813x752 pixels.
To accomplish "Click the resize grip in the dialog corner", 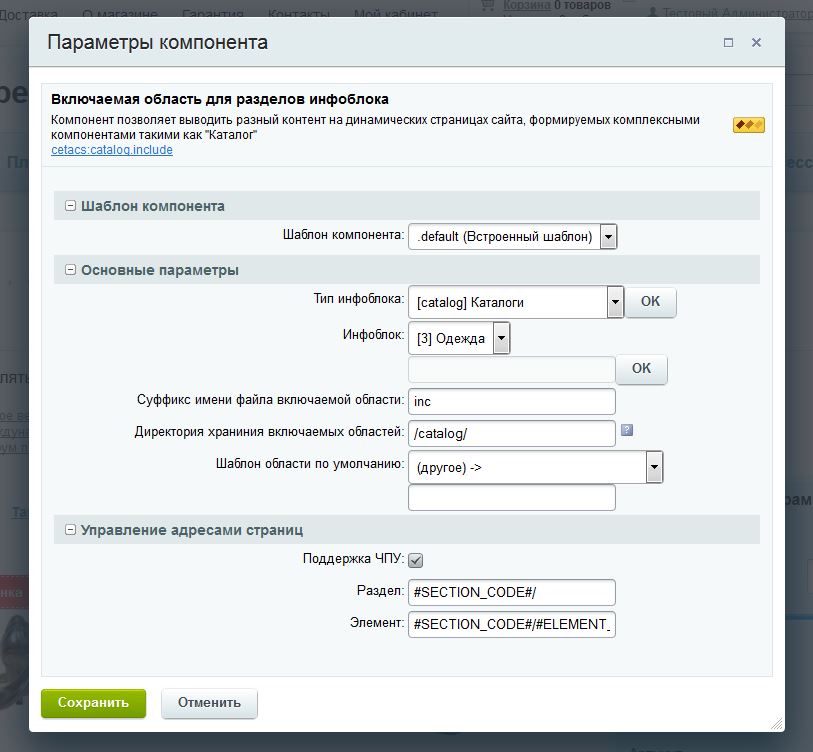I will click(x=775, y=722).
